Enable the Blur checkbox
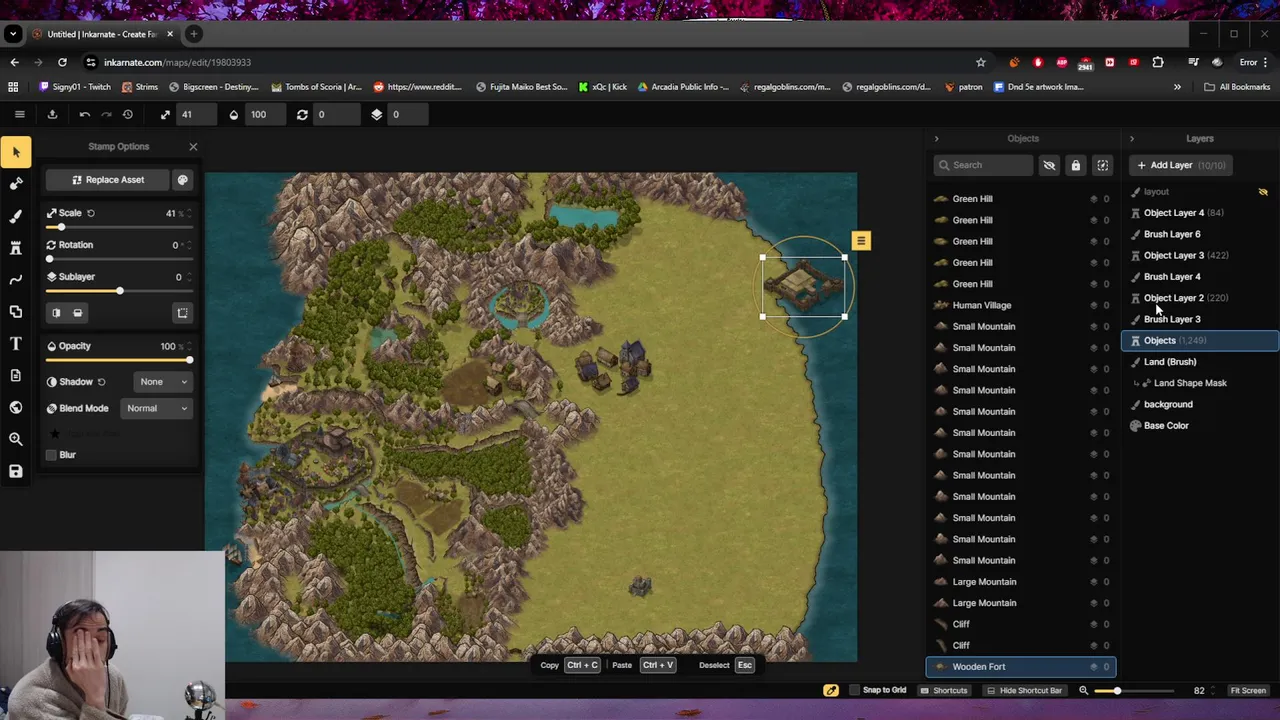Screen dimensions: 1280x720 coord(51,455)
